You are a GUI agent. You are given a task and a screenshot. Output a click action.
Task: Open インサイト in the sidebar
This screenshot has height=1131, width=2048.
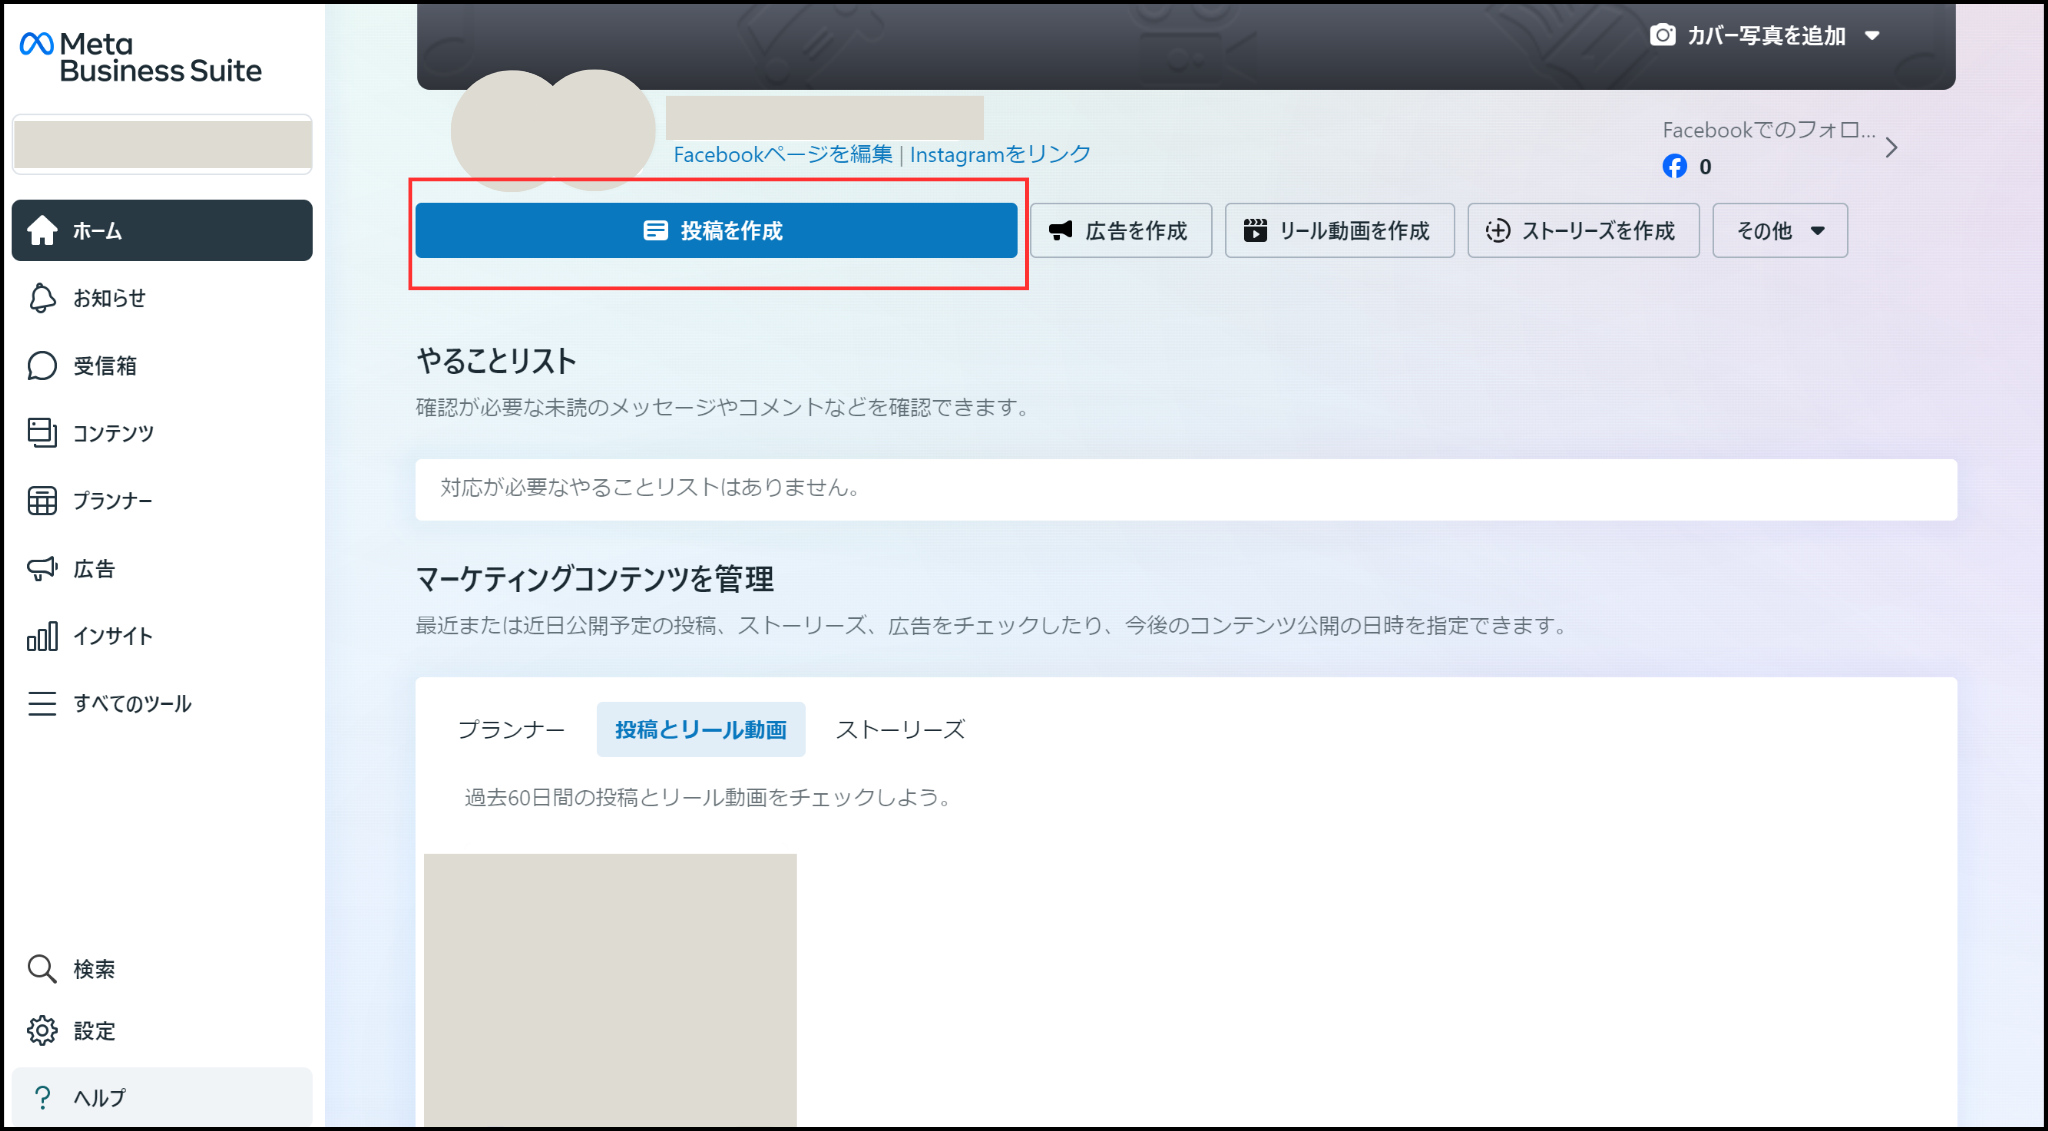tap(162, 636)
